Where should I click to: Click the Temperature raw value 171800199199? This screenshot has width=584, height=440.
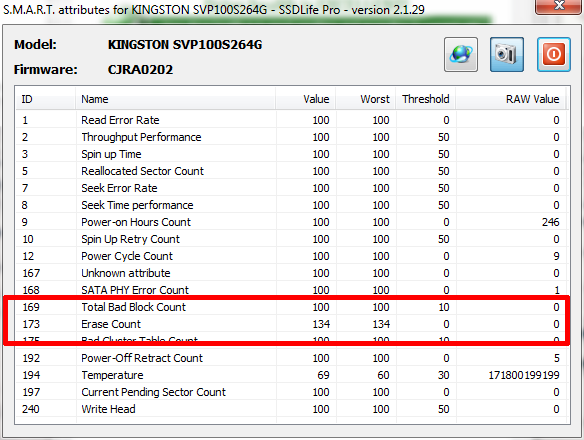click(524, 375)
